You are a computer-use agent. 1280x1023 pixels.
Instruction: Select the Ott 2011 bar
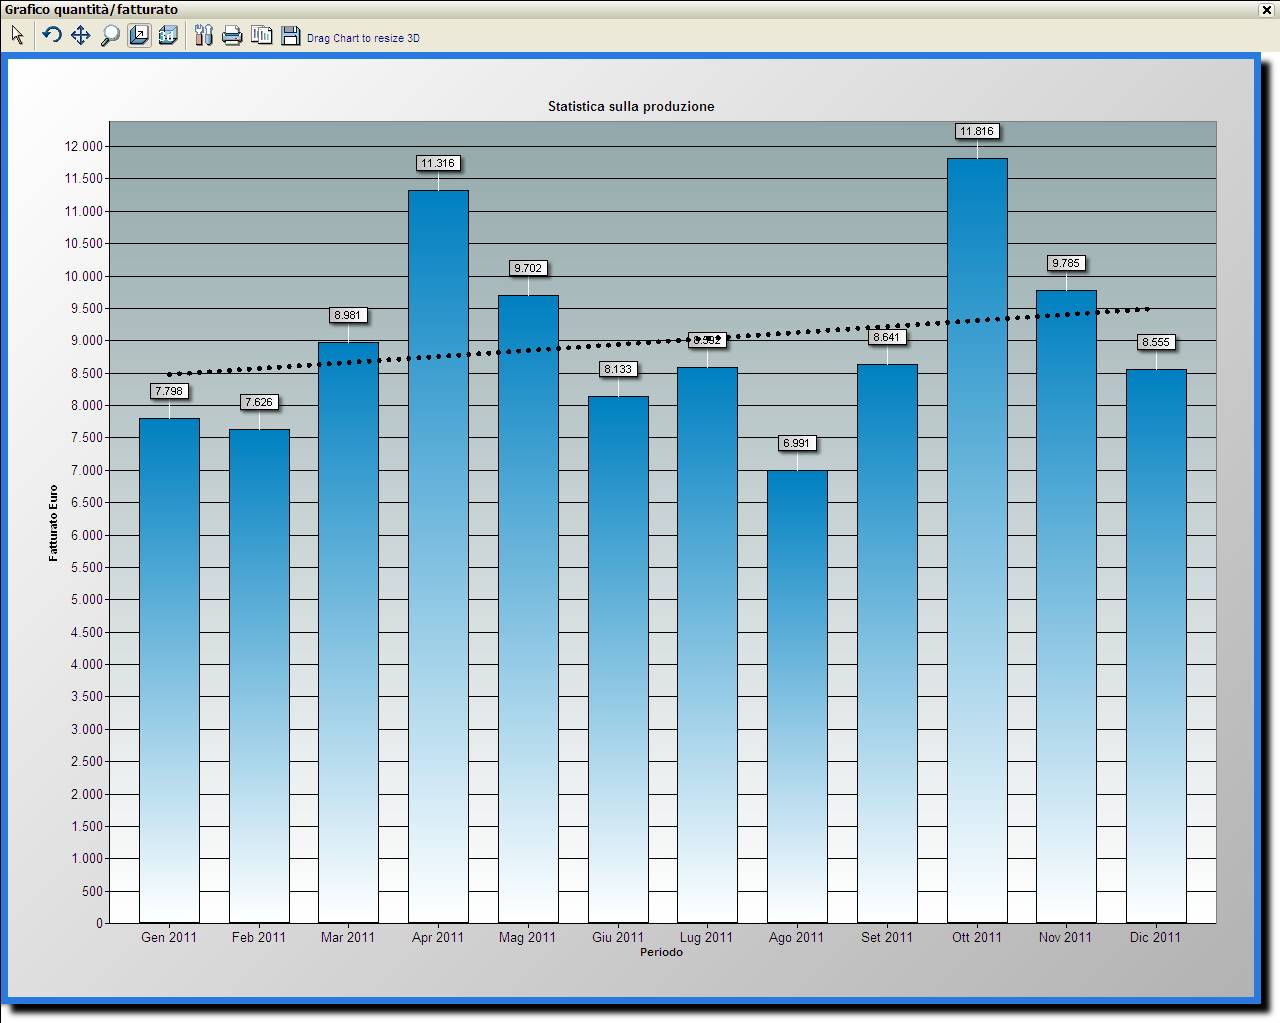pyautogui.click(x=977, y=540)
